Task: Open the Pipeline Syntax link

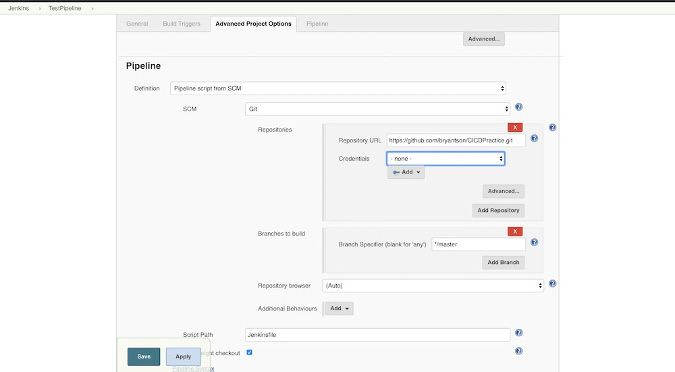Action: click(x=193, y=369)
